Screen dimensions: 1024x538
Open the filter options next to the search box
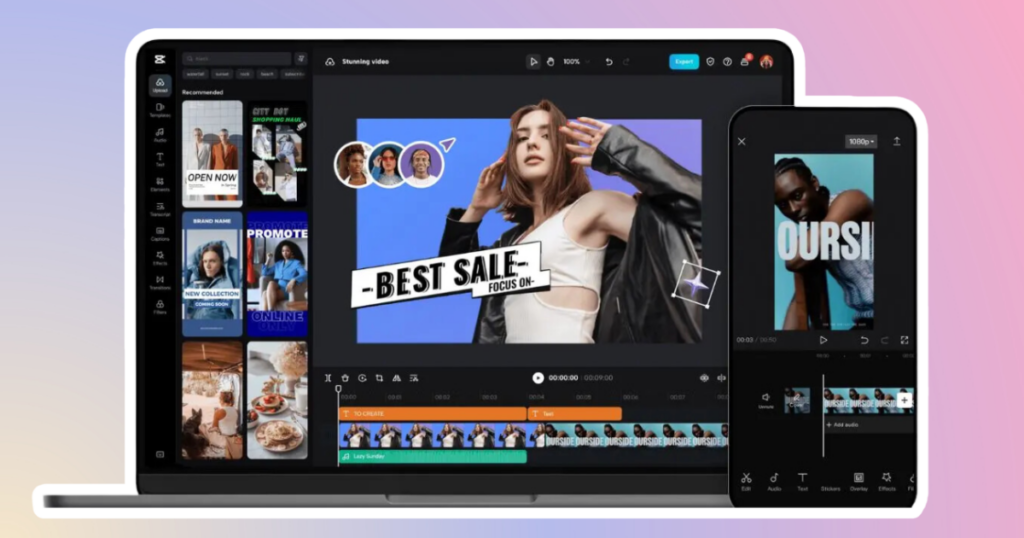(x=301, y=59)
